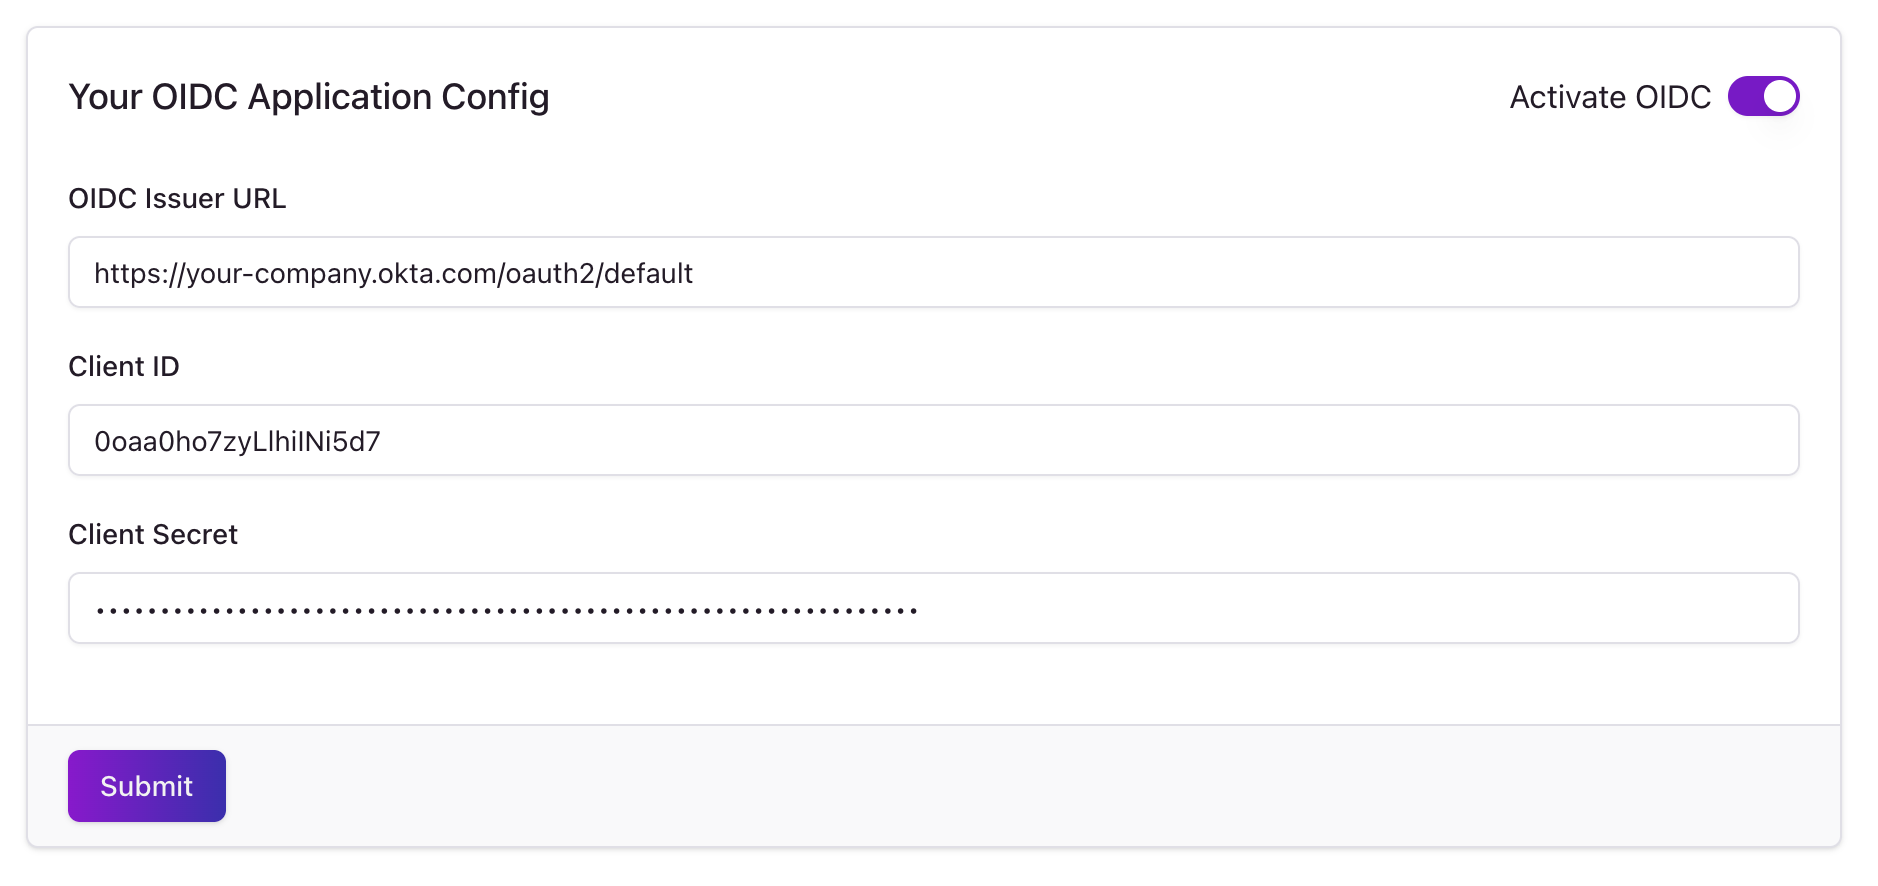This screenshot has height=886, width=1878.
Task: Click the Activate OIDC label text
Action: tap(1609, 97)
